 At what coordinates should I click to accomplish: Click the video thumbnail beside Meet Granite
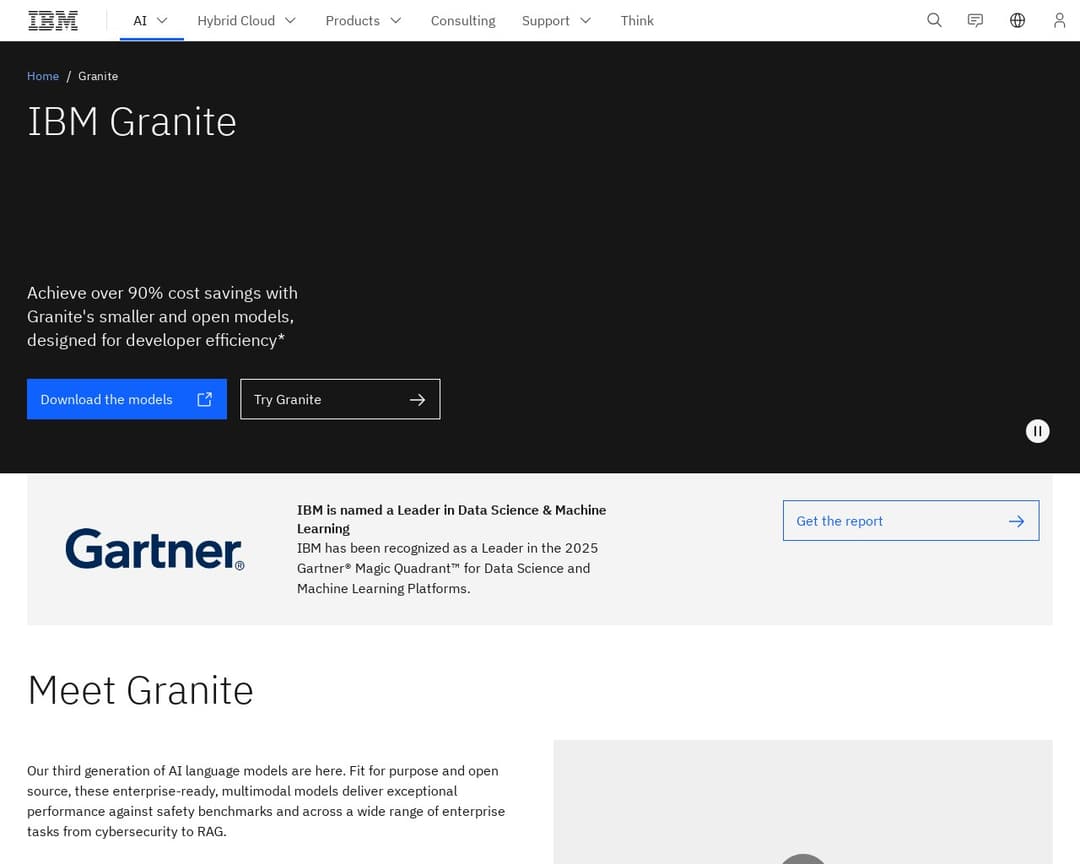(802, 802)
